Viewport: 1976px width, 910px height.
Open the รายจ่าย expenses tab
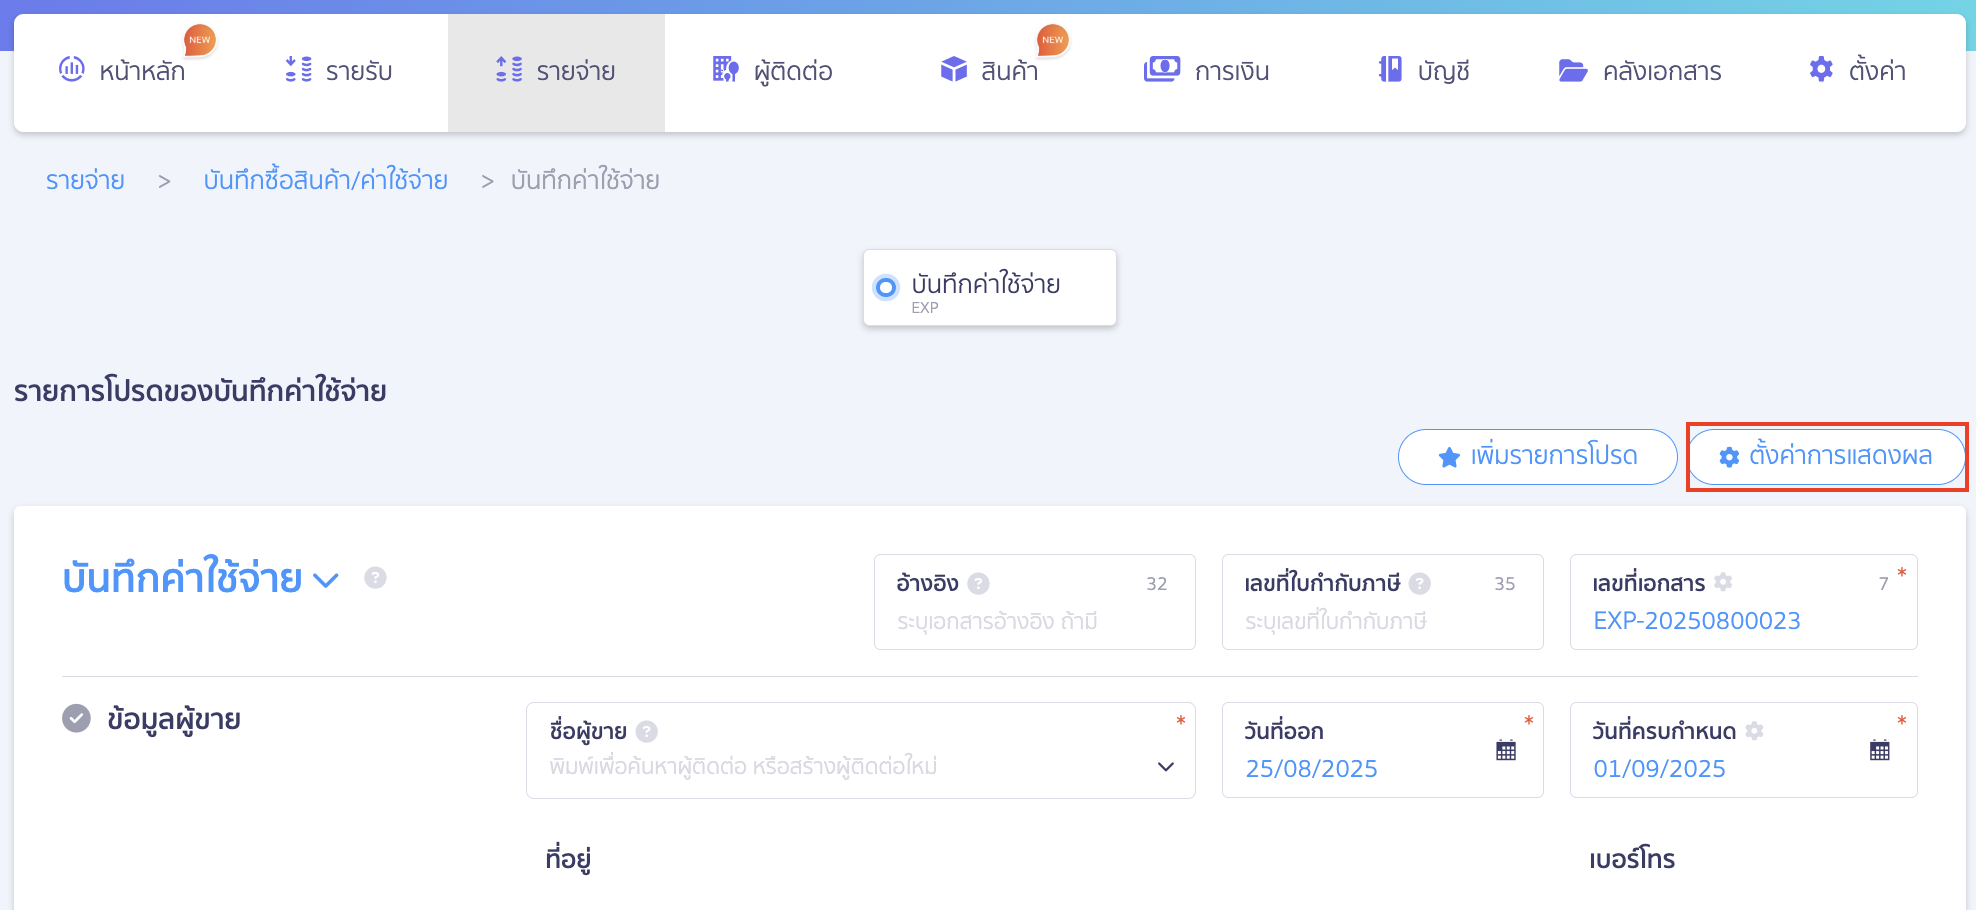(556, 71)
